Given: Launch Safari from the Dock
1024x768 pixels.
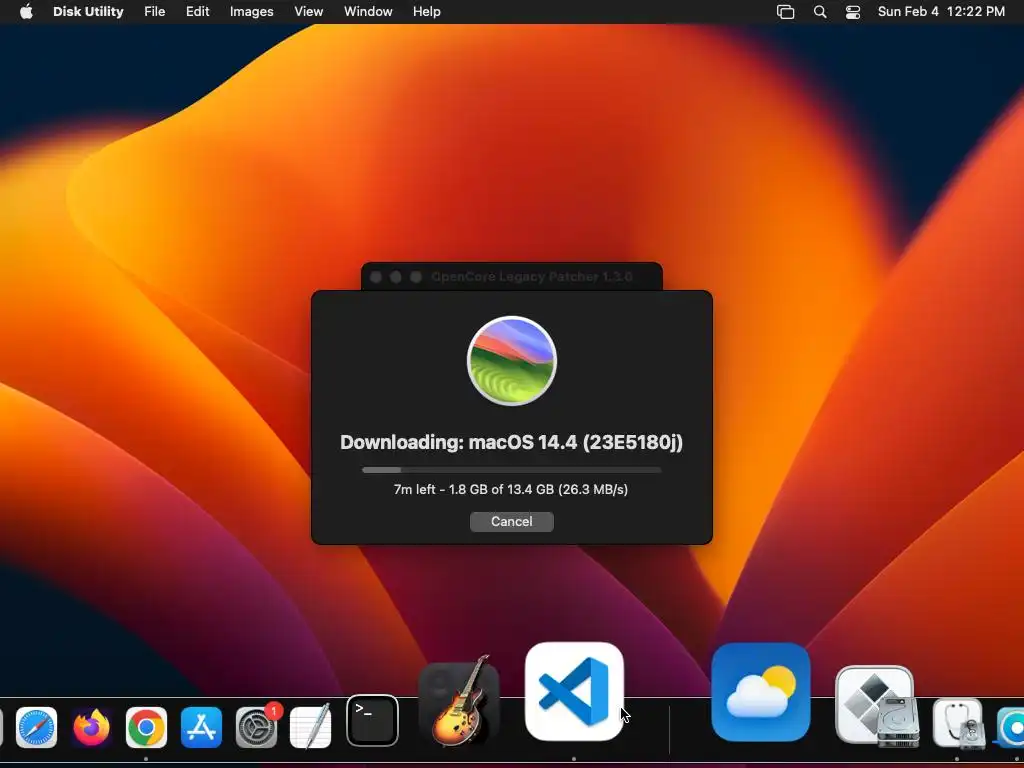Looking at the screenshot, I should pyautogui.click(x=37, y=727).
